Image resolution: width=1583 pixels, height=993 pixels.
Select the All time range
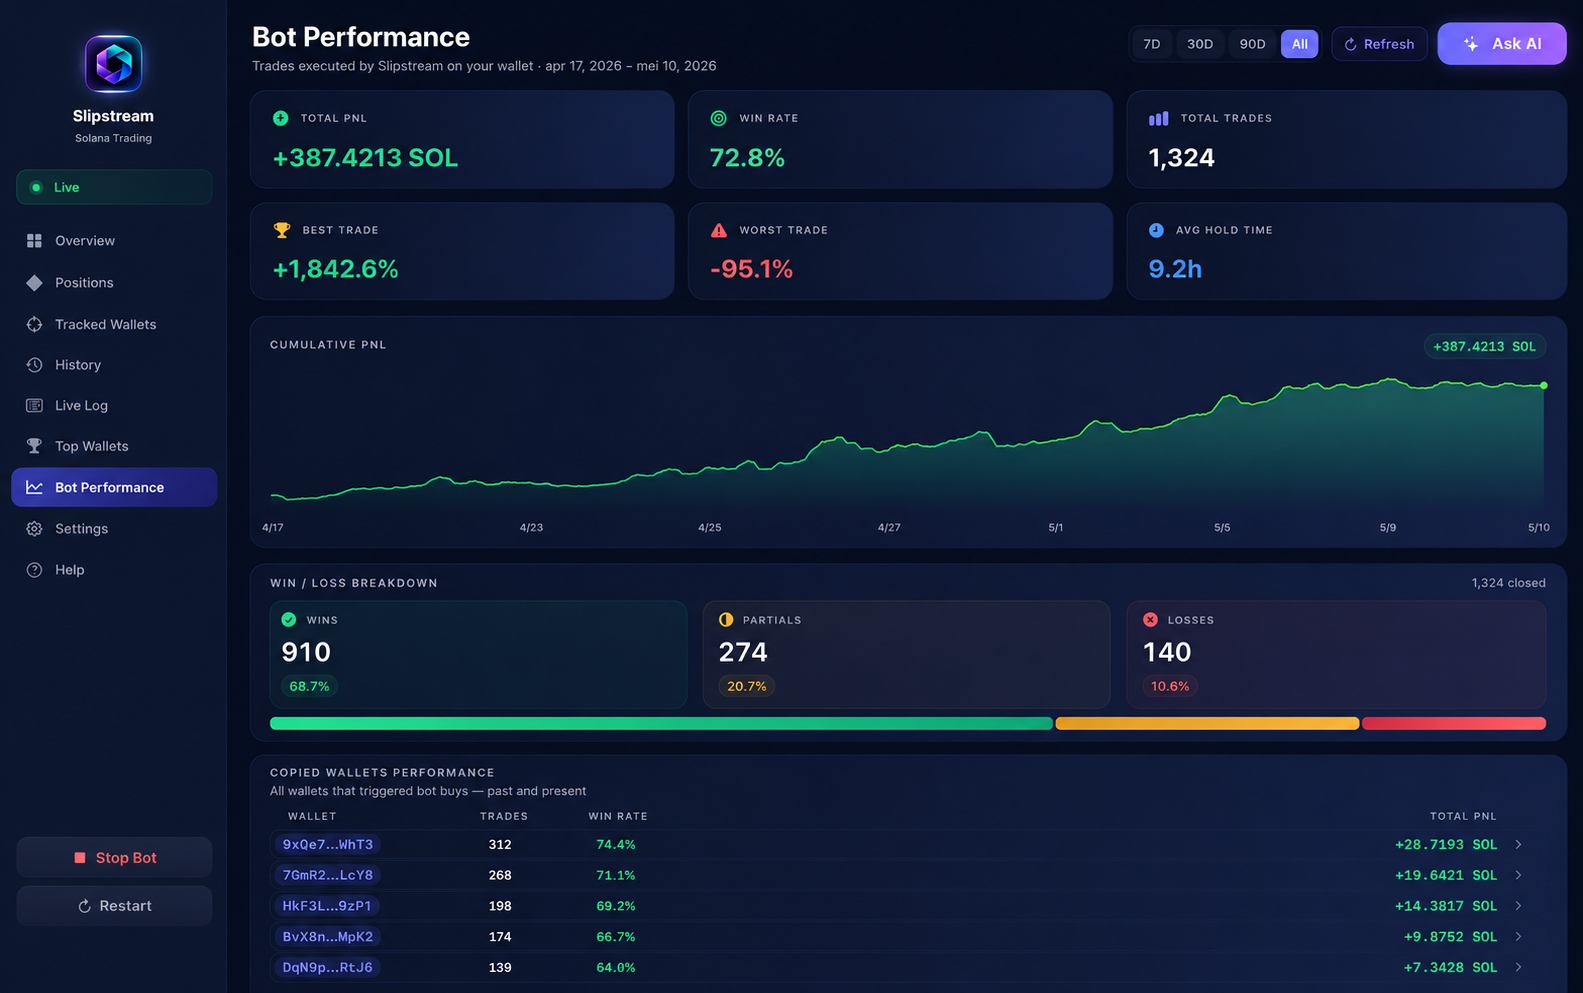(x=1300, y=44)
